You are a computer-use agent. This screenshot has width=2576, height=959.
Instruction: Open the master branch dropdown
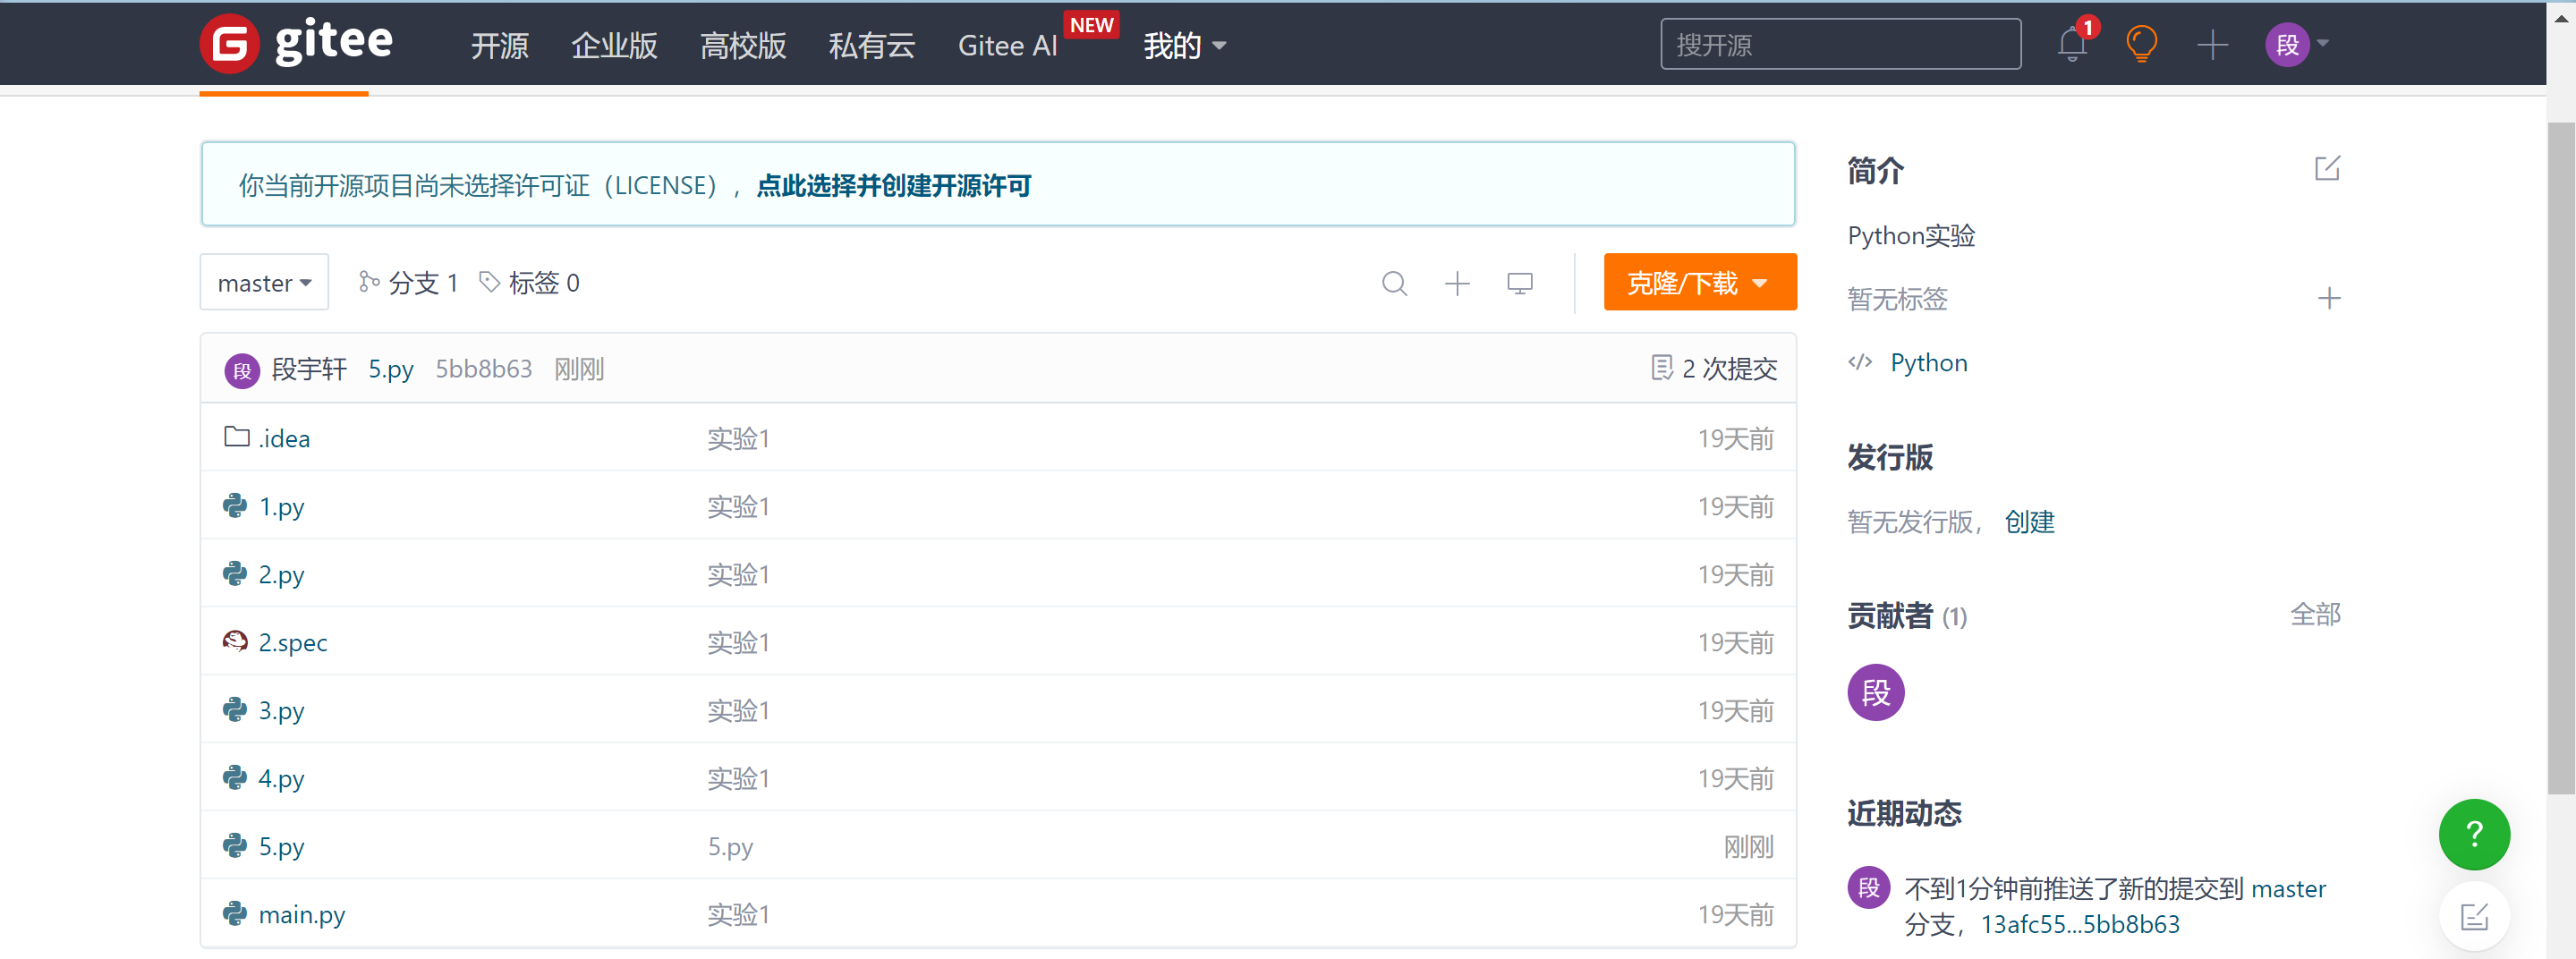(x=264, y=283)
